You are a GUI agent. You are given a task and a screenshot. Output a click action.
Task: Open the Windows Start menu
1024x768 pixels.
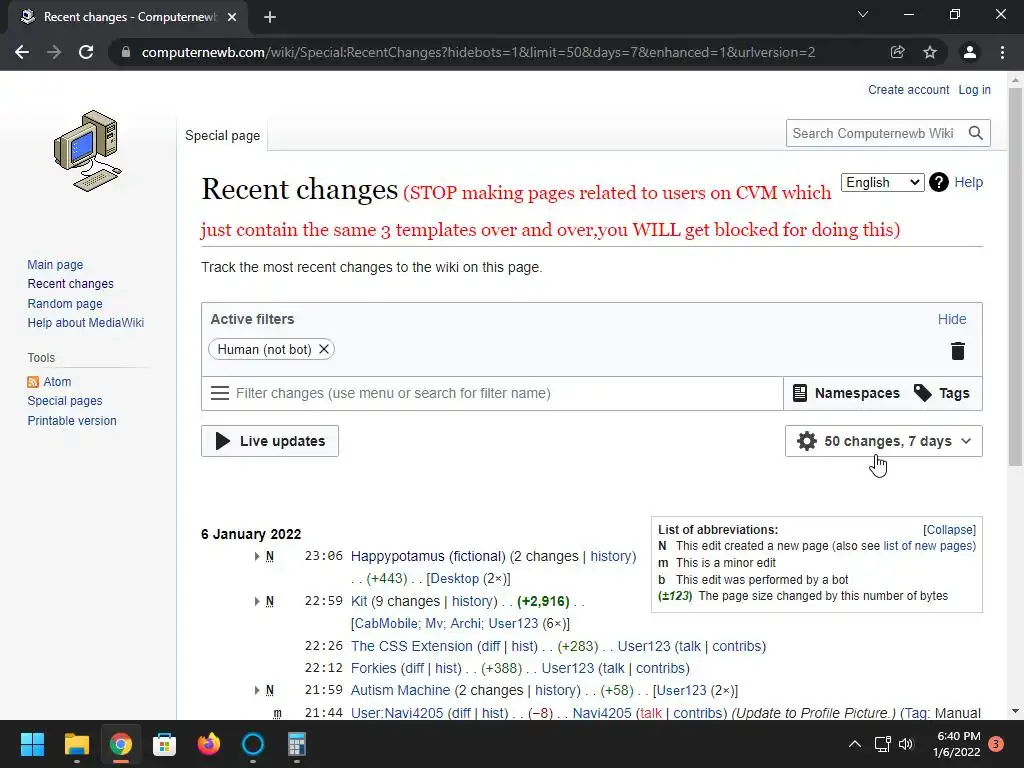(33, 744)
